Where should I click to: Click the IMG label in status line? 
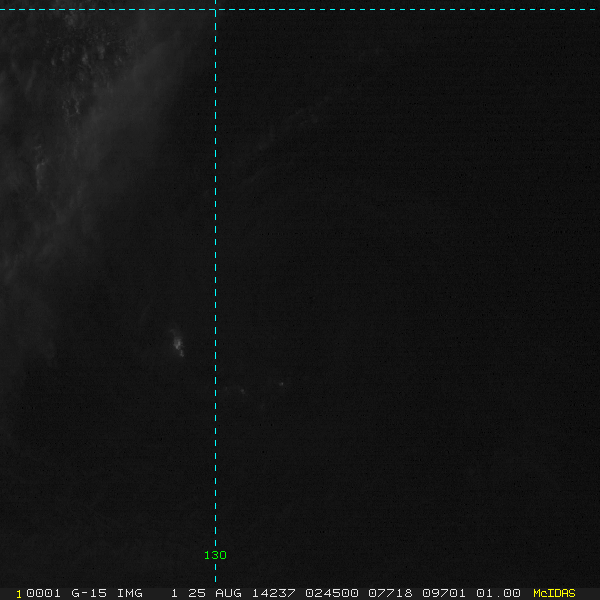[x=130, y=593]
